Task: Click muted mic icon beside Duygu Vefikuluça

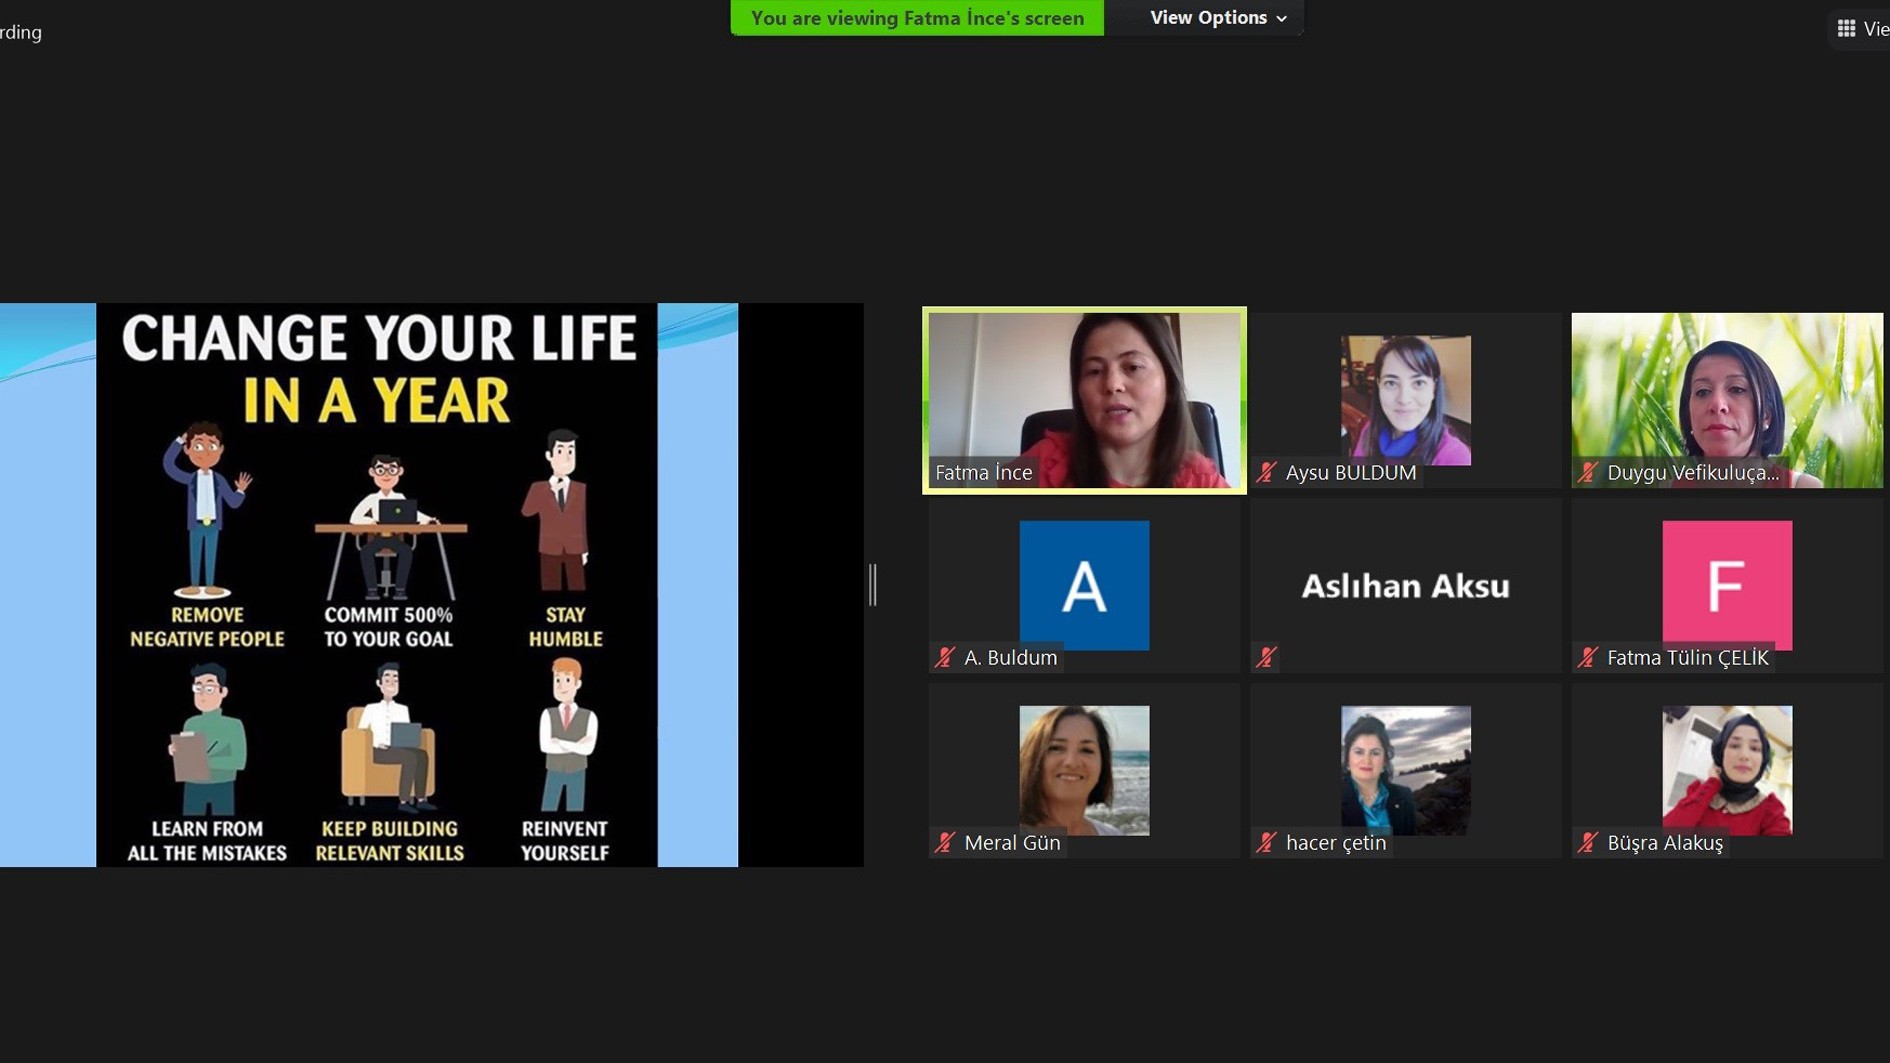Action: 1588,472
